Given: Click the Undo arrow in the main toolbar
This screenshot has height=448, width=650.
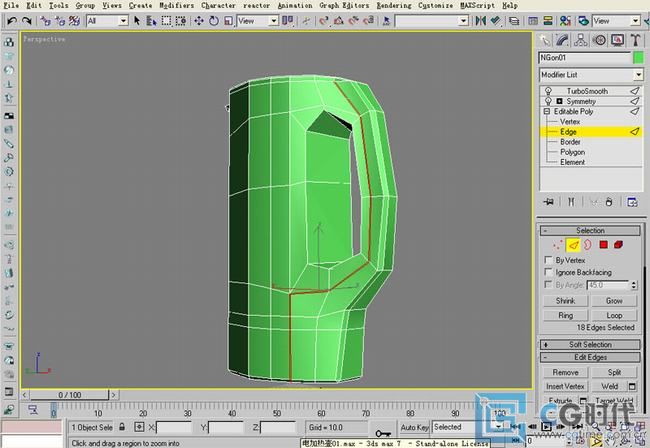Looking at the screenshot, I should click(x=12, y=21).
